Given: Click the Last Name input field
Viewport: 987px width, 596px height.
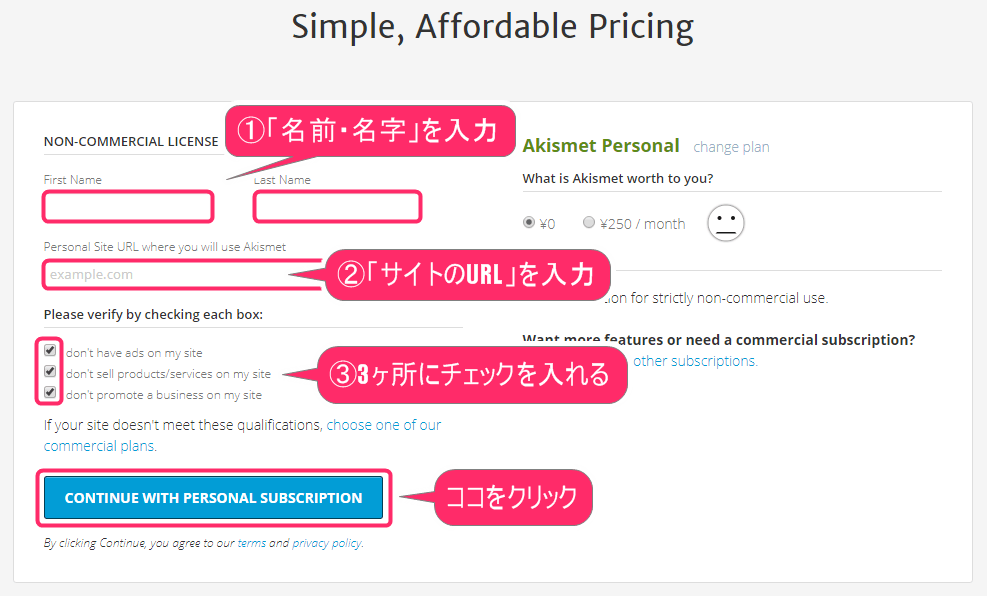Looking at the screenshot, I should [337, 206].
